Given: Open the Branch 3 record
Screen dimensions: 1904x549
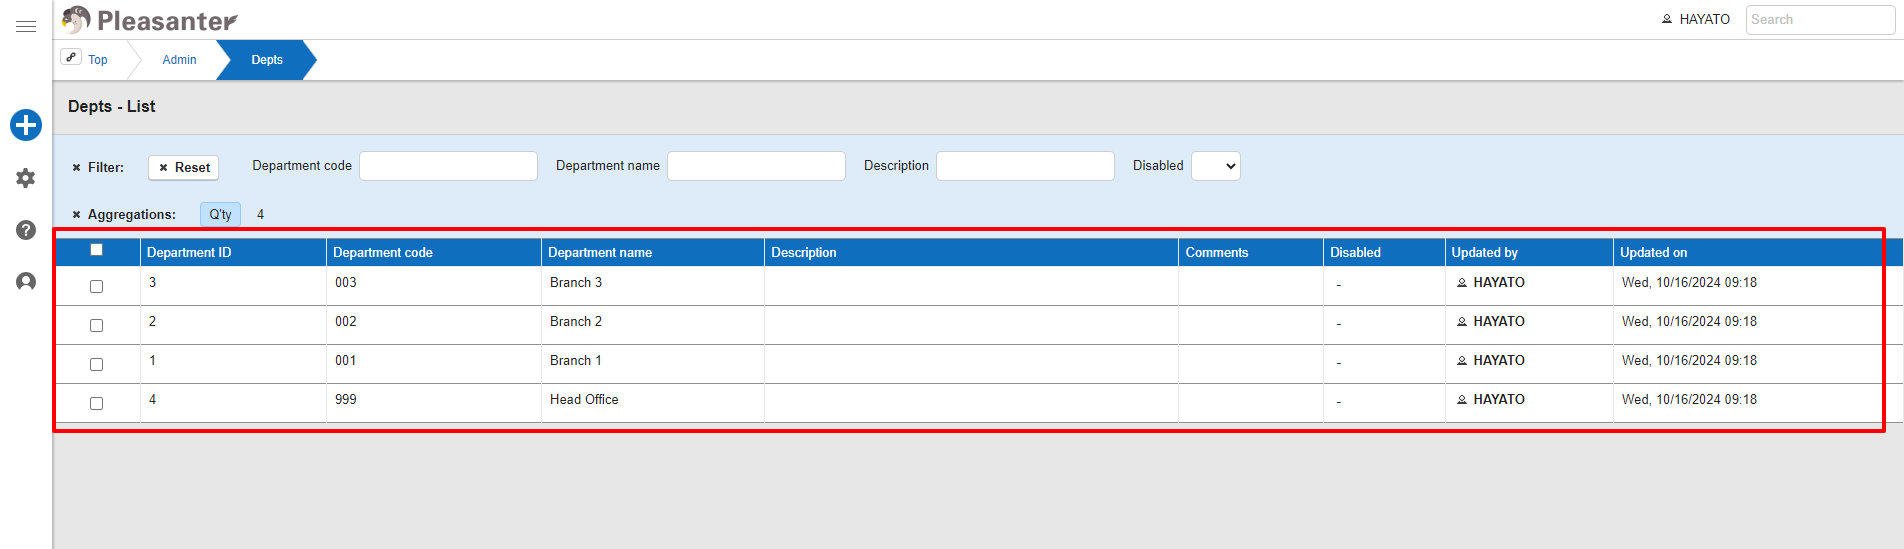Looking at the screenshot, I should [576, 283].
